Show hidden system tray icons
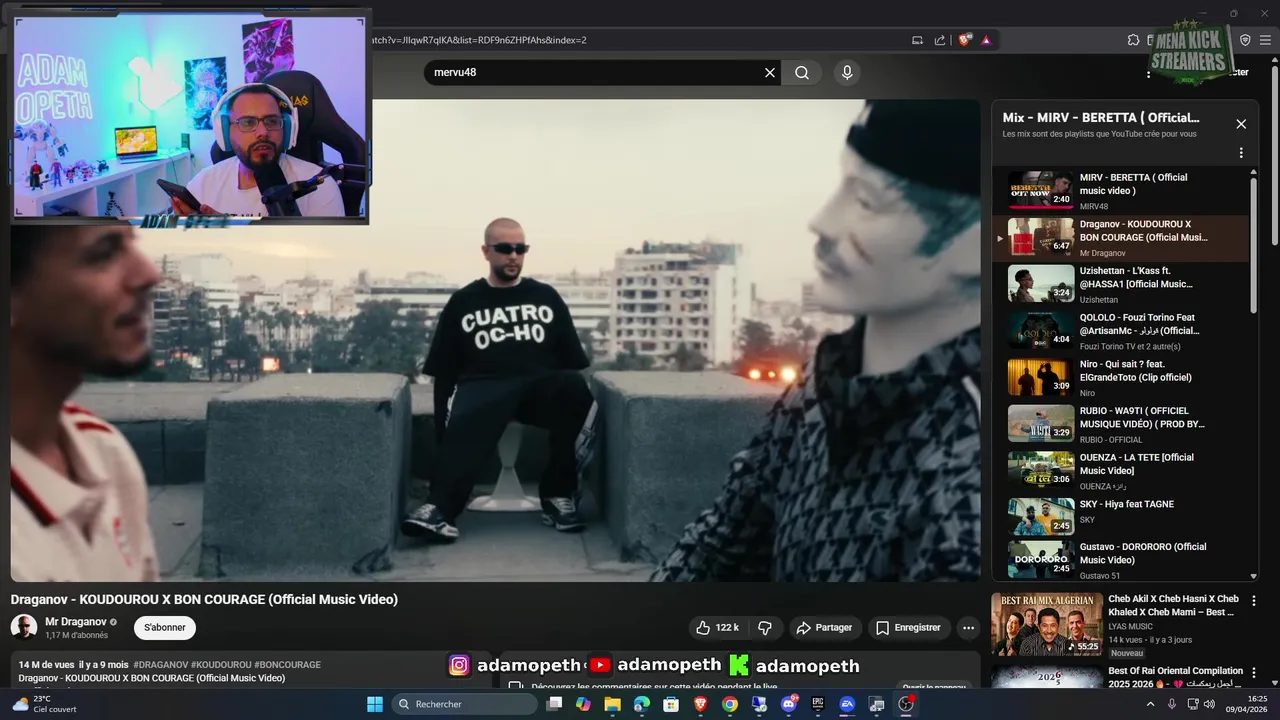Screen dimensions: 1280x720 click(x=1150, y=704)
